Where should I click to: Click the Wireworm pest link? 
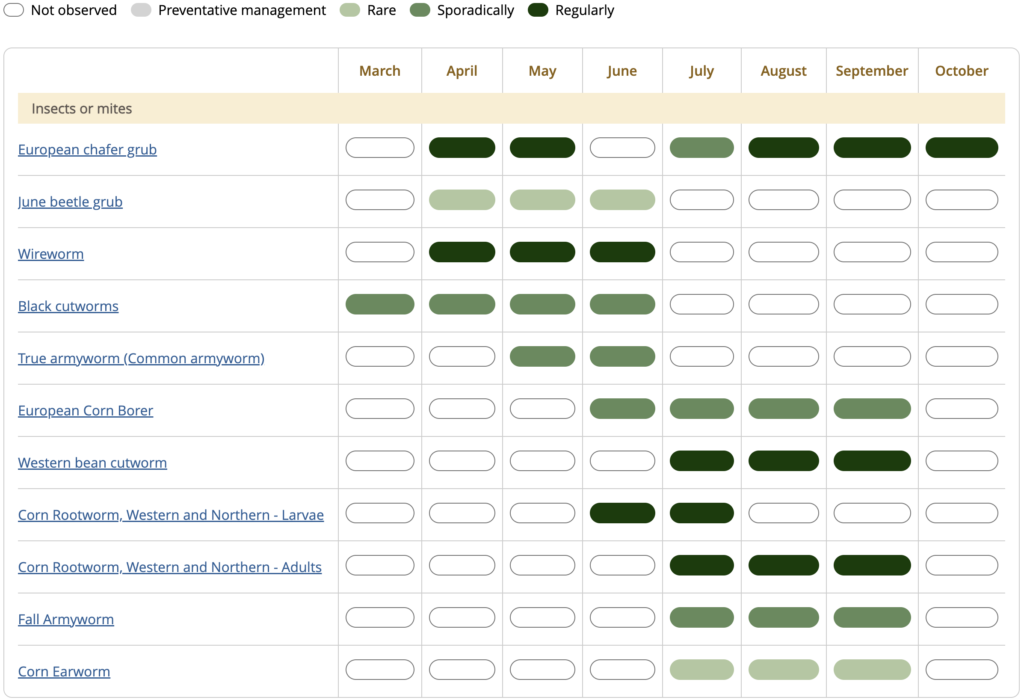pyautogui.click(x=51, y=254)
